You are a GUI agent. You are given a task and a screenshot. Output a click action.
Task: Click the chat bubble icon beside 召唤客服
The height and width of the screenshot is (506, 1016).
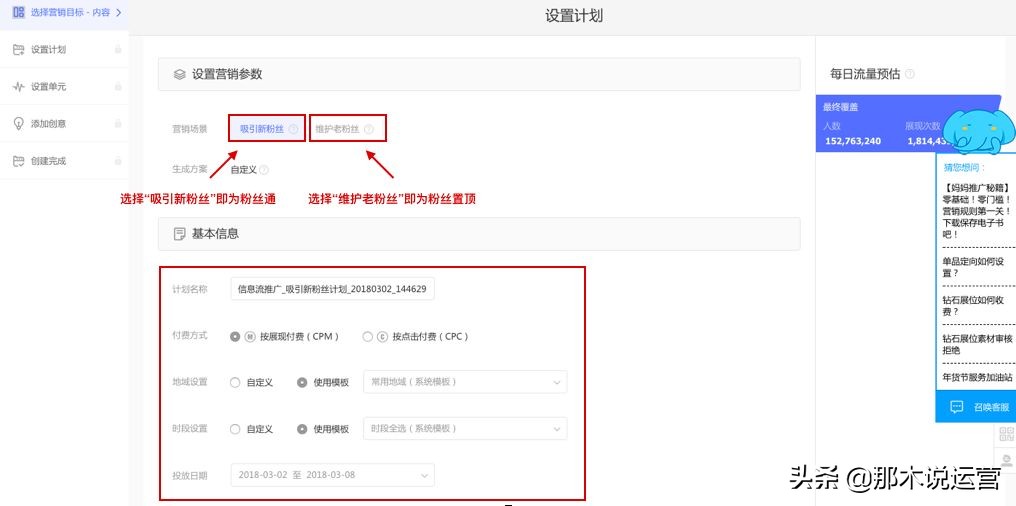pyautogui.click(x=956, y=407)
